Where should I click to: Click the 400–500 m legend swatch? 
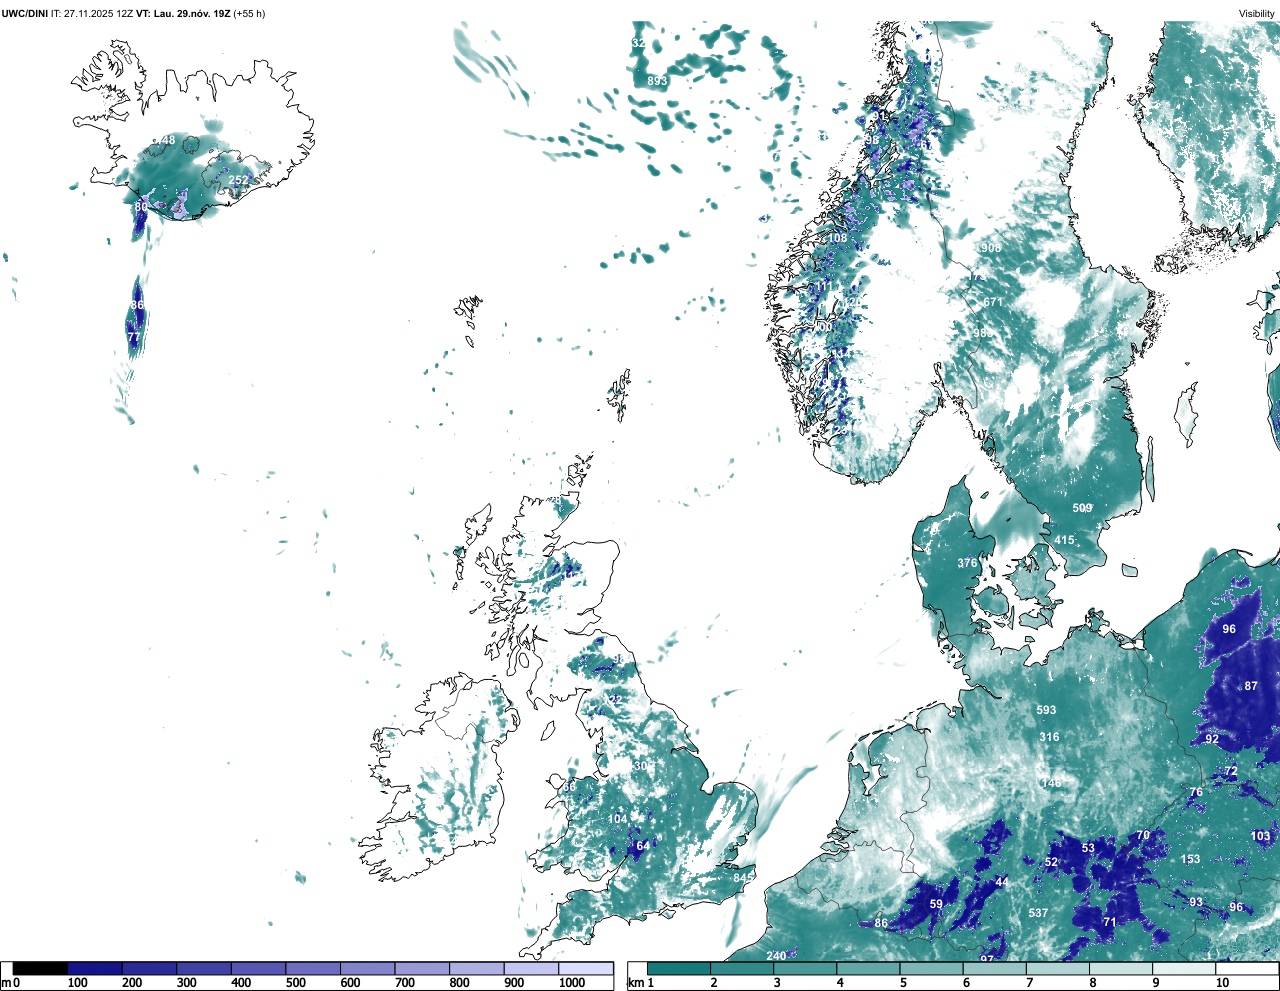[258, 968]
